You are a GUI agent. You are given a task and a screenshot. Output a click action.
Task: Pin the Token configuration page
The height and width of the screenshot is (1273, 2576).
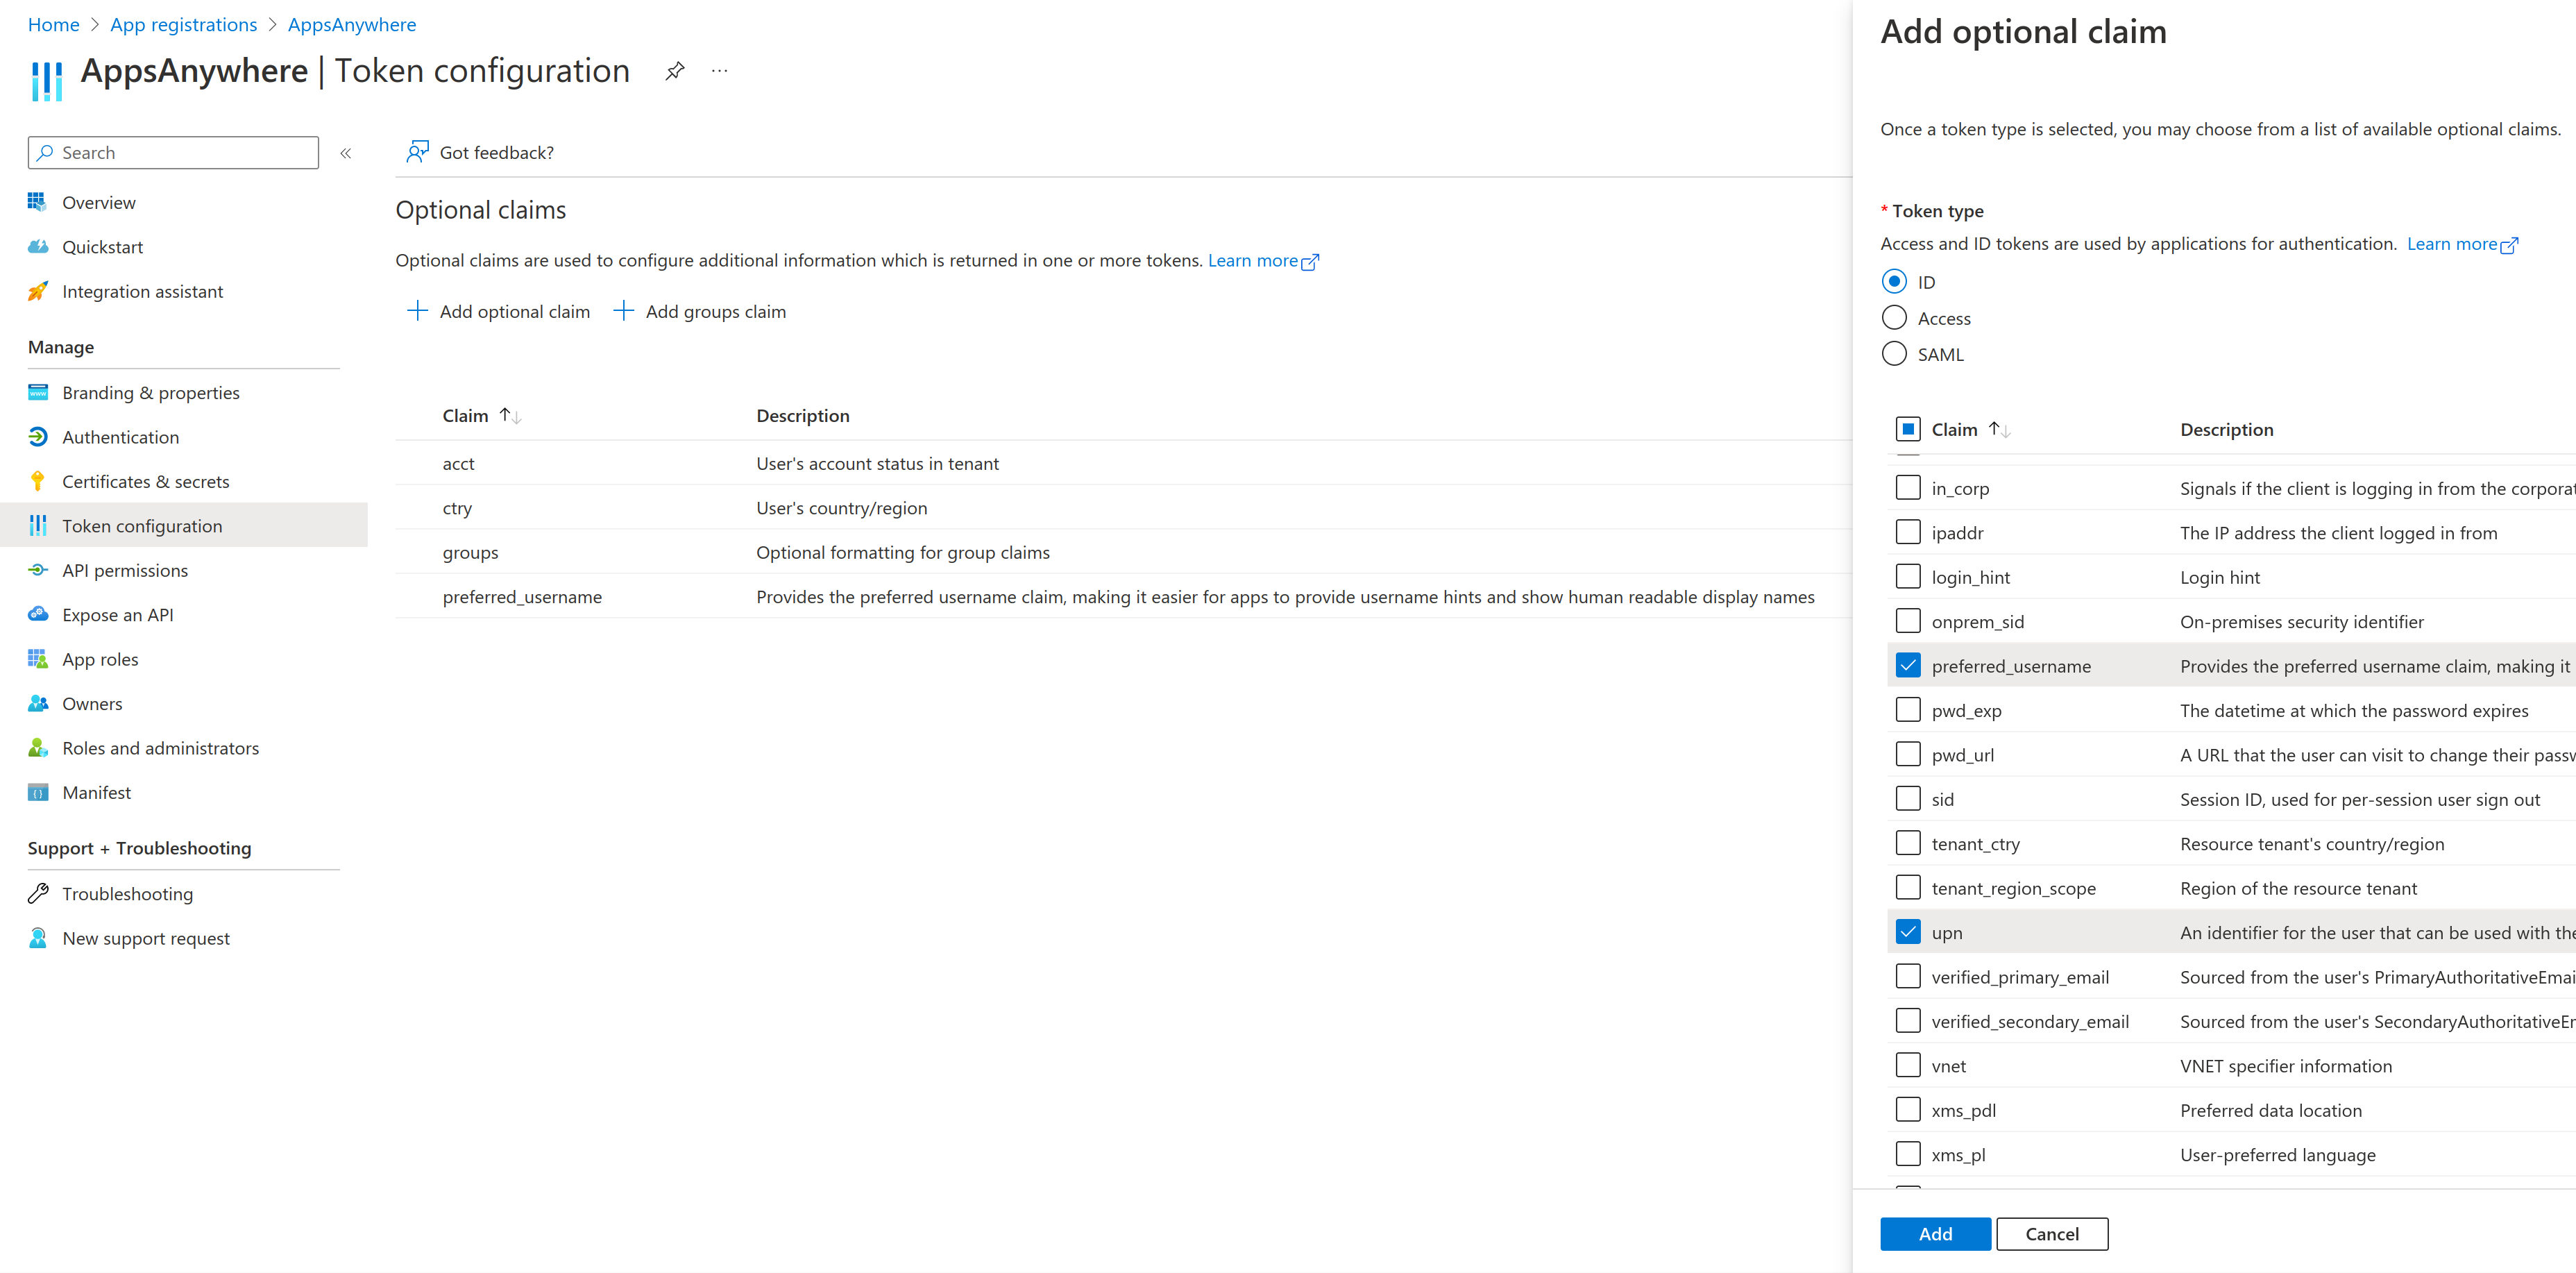tap(675, 71)
